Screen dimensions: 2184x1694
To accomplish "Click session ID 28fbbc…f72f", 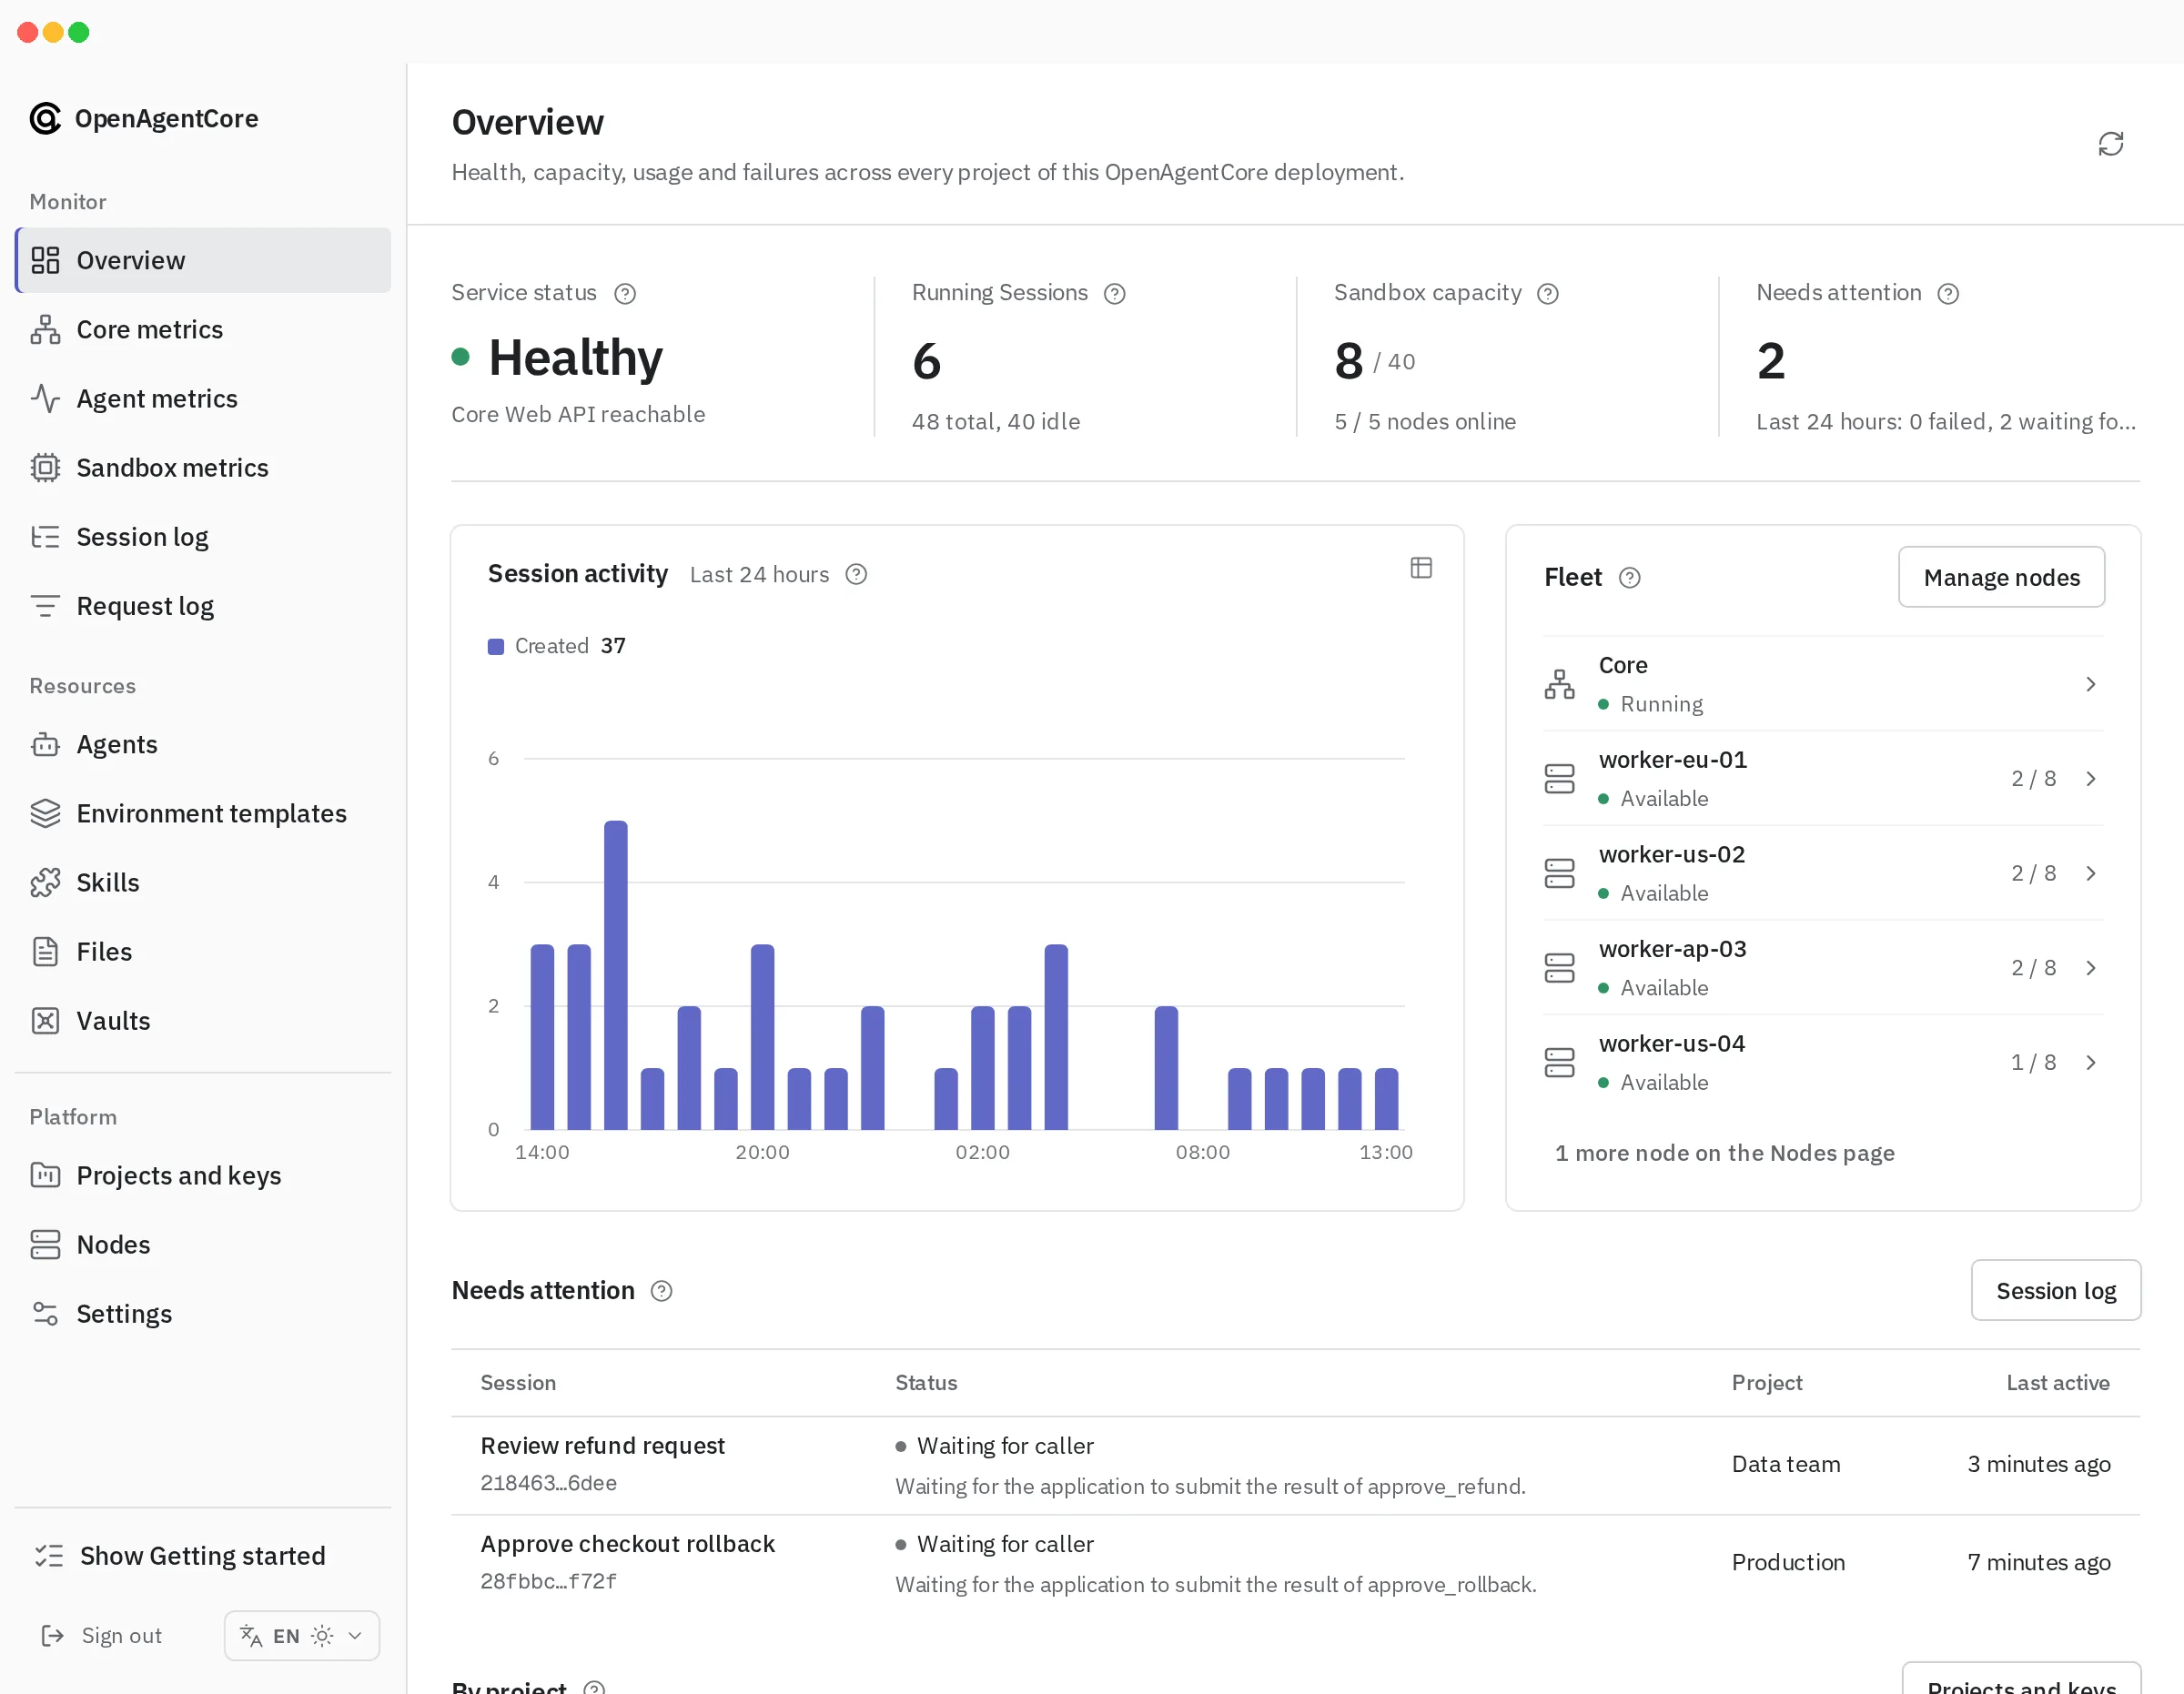I will click(548, 1580).
